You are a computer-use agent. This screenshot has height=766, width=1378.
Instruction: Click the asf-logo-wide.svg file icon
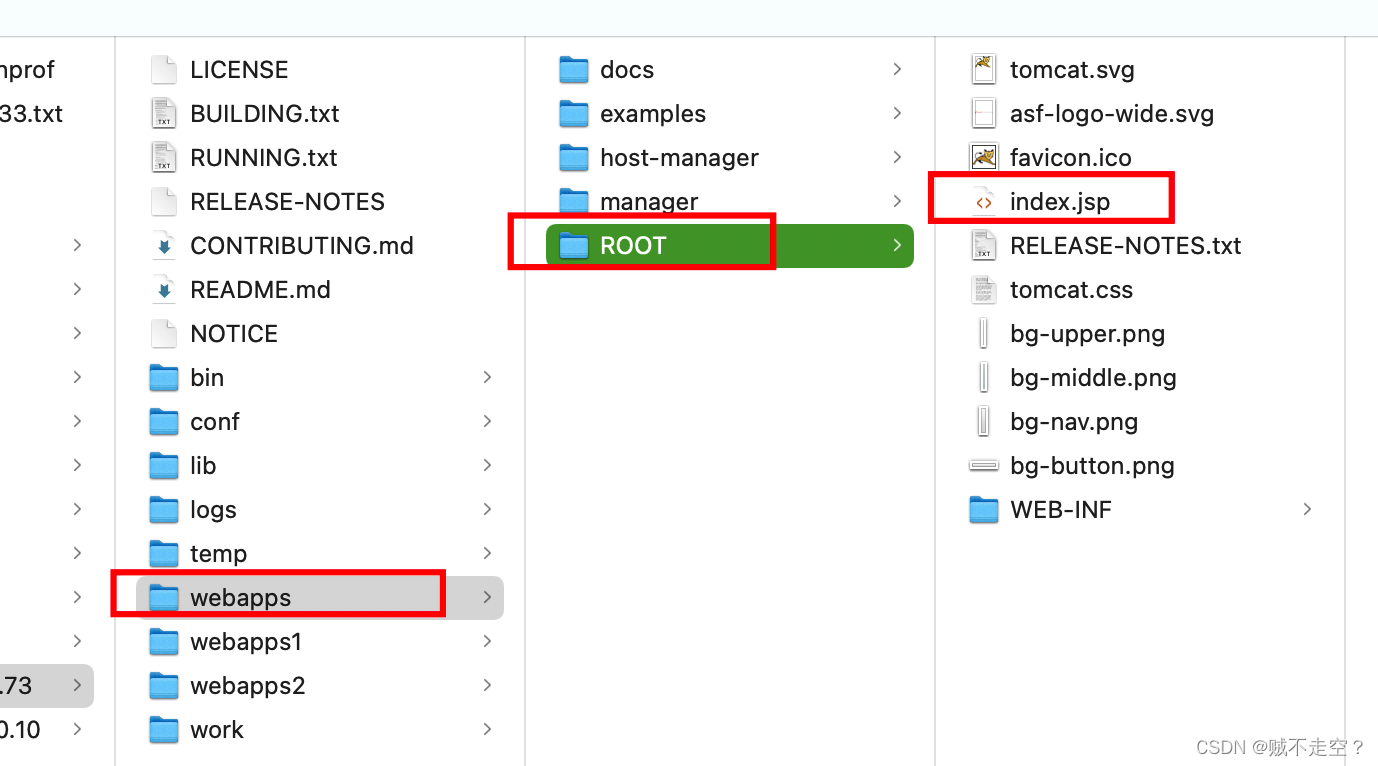click(x=984, y=113)
